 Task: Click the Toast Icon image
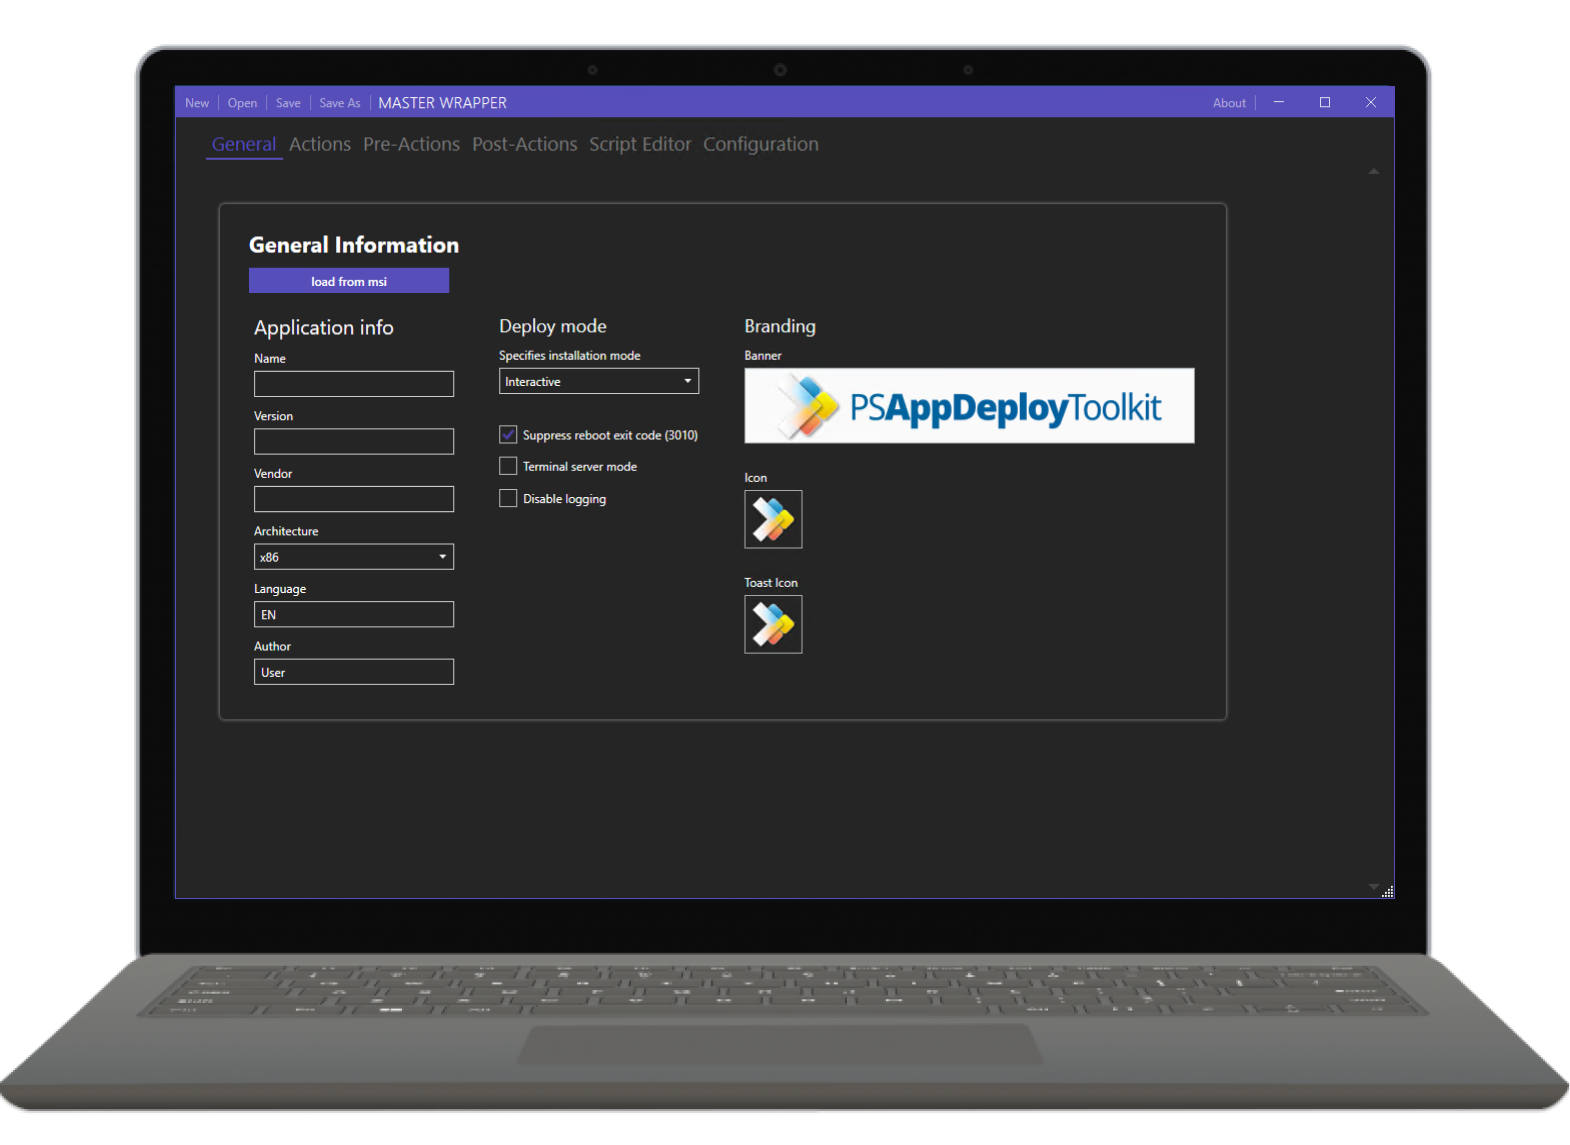(773, 624)
